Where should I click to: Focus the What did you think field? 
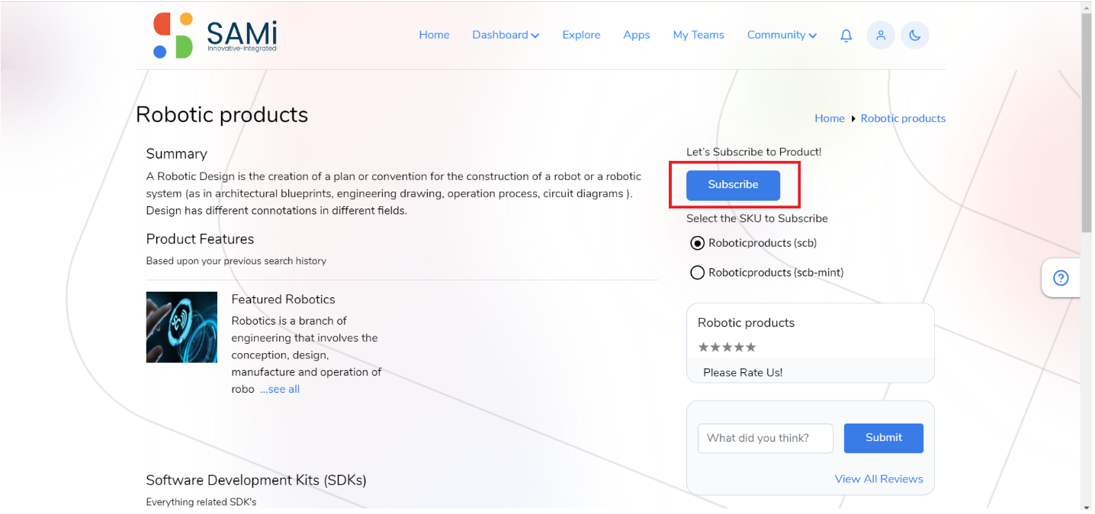point(765,439)
